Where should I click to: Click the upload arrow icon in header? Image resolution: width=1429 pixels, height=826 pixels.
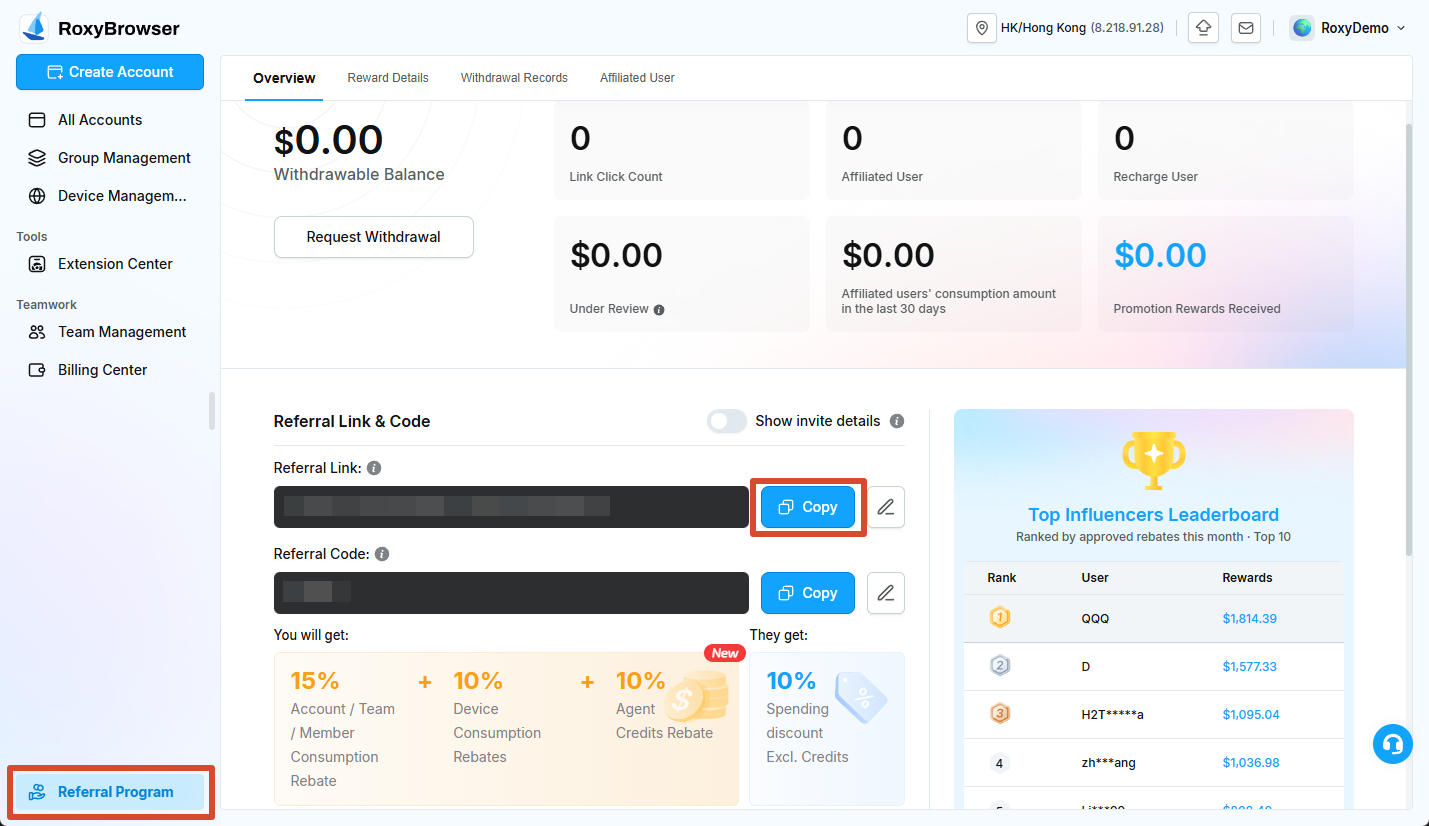(1203, 28)
